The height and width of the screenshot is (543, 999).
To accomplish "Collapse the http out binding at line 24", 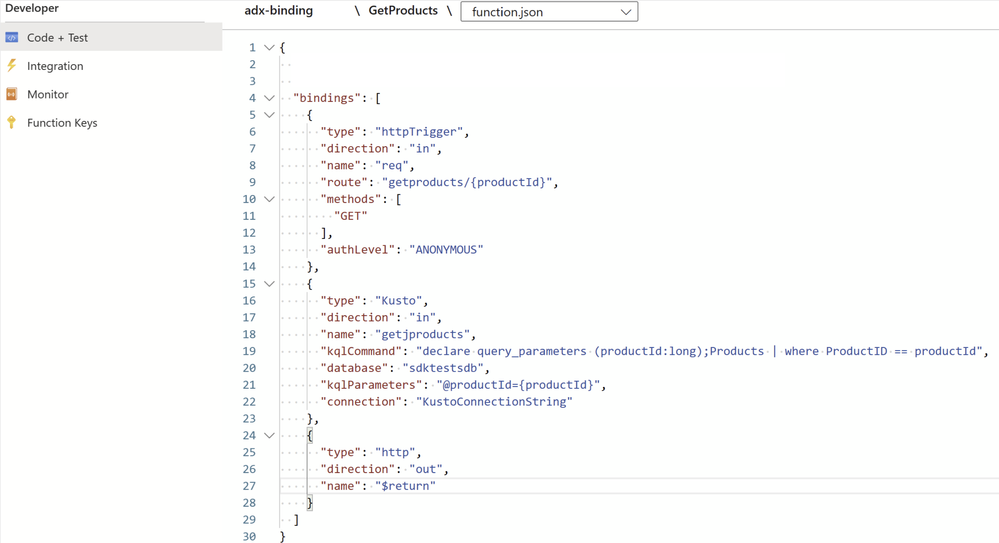I will (x=270, y=435).
